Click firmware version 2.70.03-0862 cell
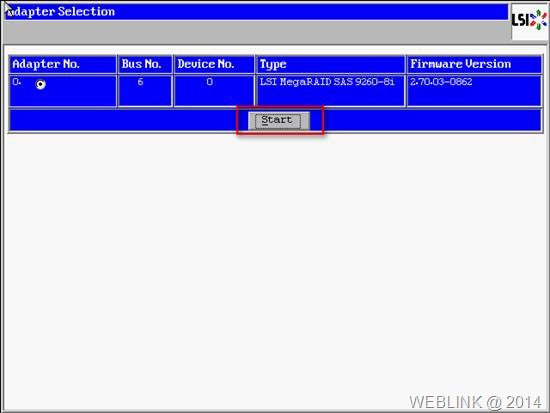The height and width of the screenshot is (413, 550). click(x=441, y=82)
